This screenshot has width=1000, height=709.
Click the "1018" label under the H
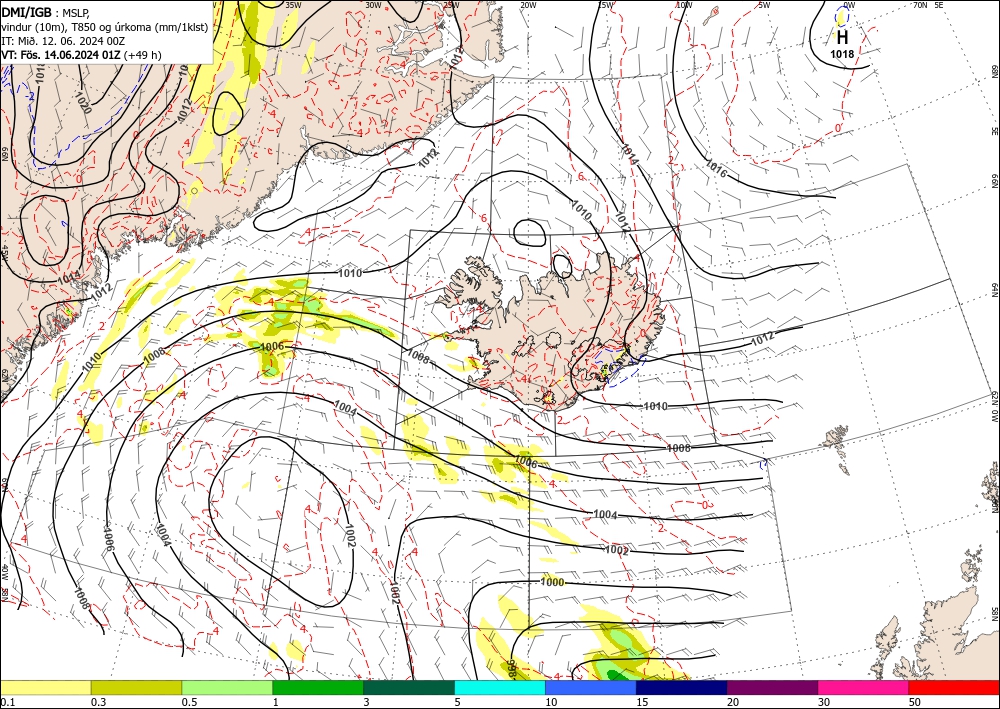coord(842,54)
